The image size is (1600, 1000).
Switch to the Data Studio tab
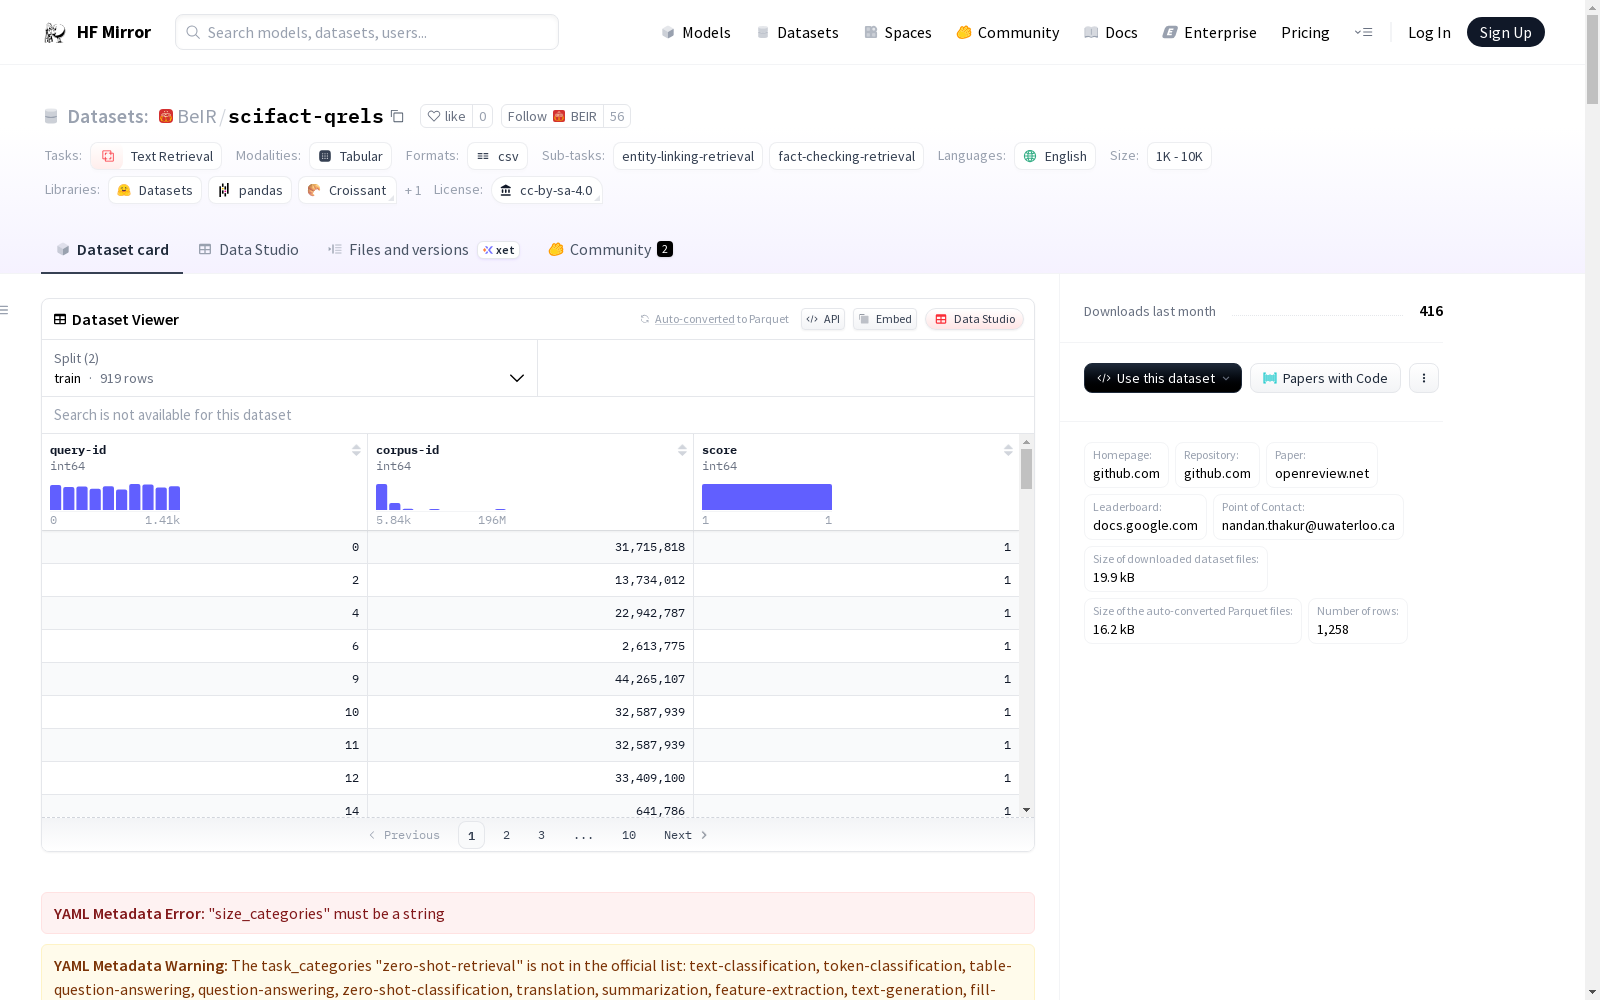(248, 250)
